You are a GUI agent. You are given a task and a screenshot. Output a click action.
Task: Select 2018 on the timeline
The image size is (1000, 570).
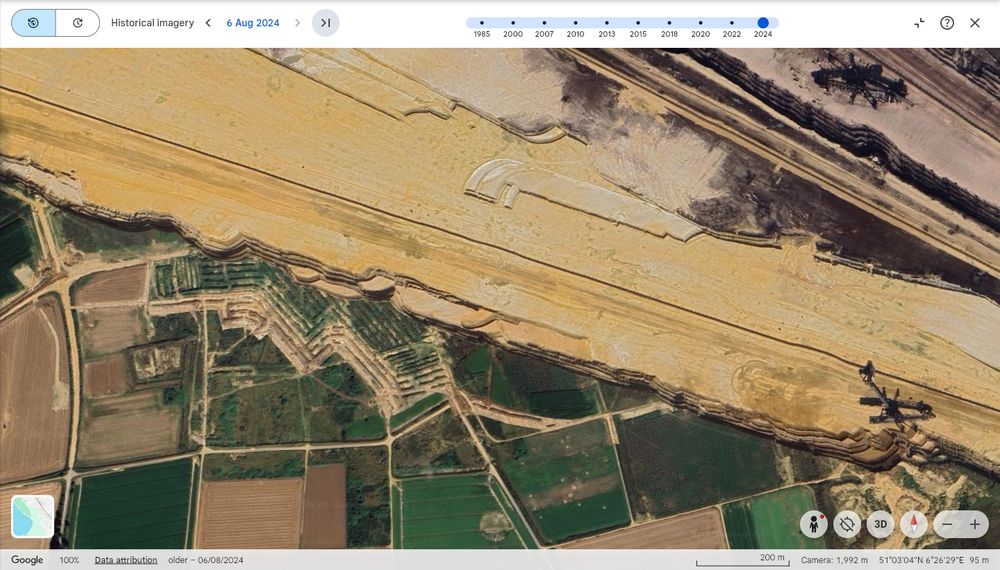pos(669,23)
